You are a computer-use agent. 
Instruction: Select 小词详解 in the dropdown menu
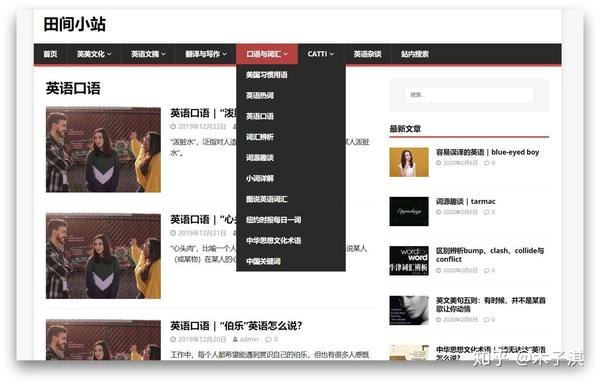click(x=260, y=178)
